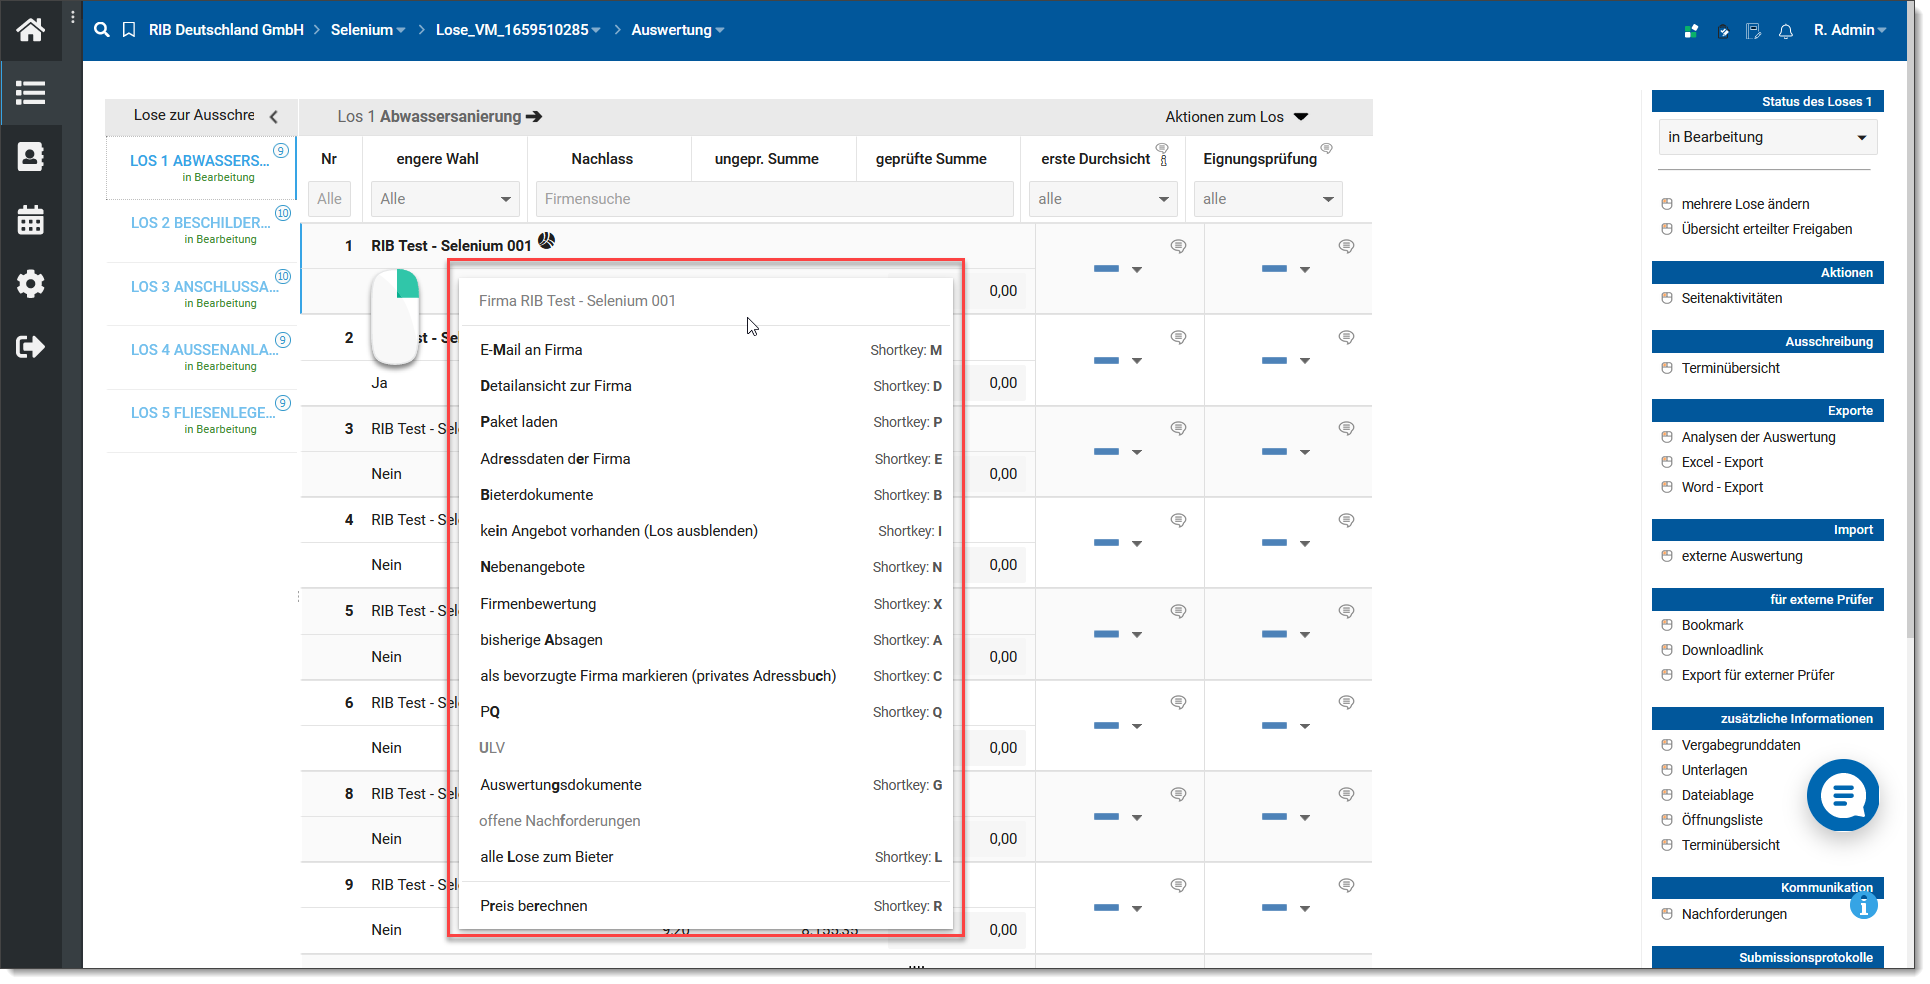The width and height of the screenshot is (1930, 984).
Task: Expand the Status des Loses dropdown
Action: [1766, 137]
